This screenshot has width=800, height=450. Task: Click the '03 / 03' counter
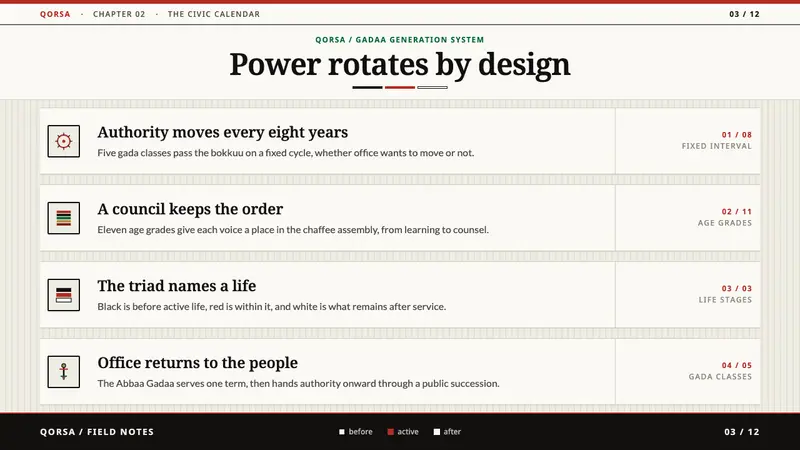coord(737,289)
